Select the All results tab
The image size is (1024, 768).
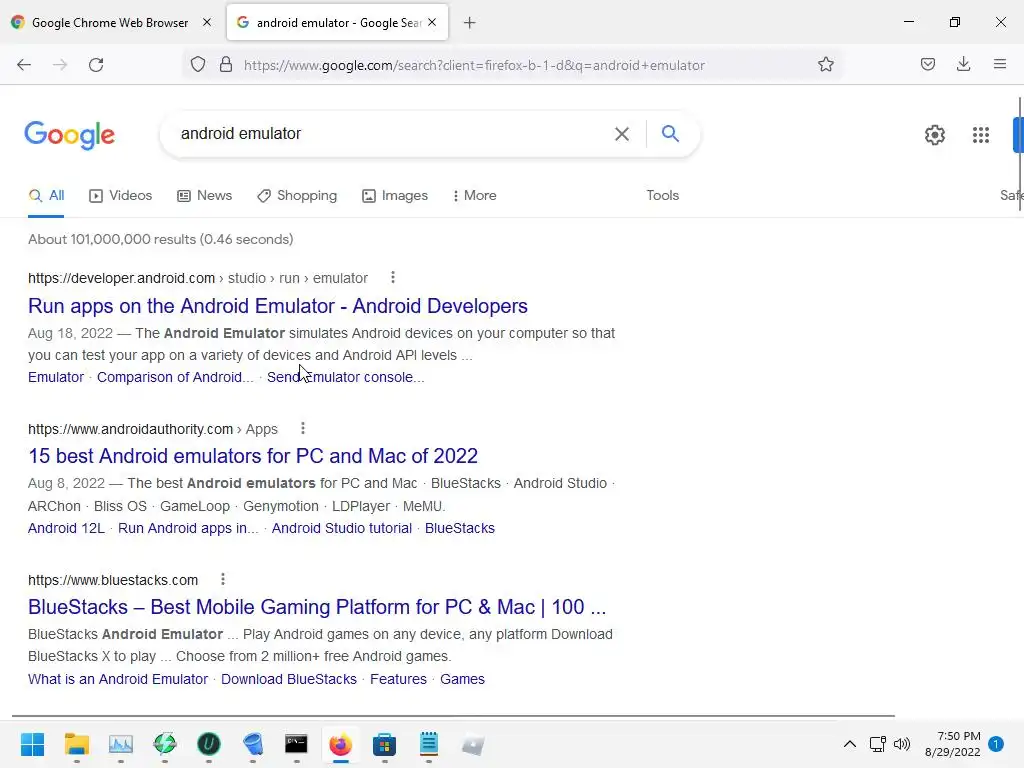[x=46, y=196]
